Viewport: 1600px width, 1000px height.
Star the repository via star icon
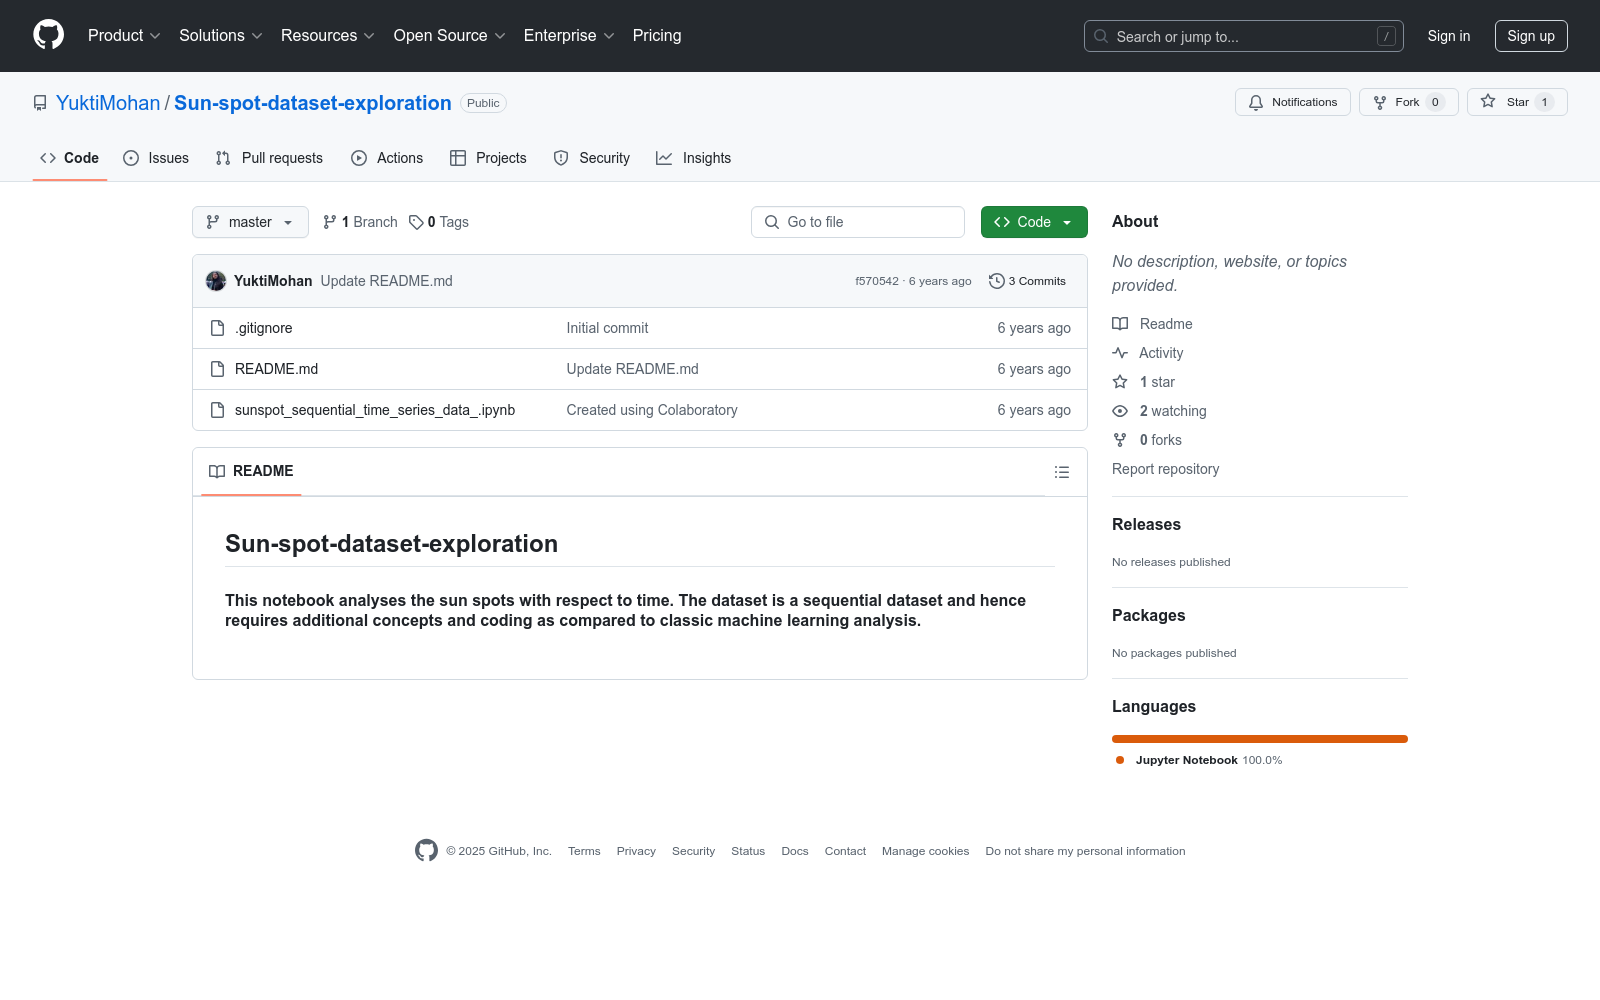[1488, 101]
